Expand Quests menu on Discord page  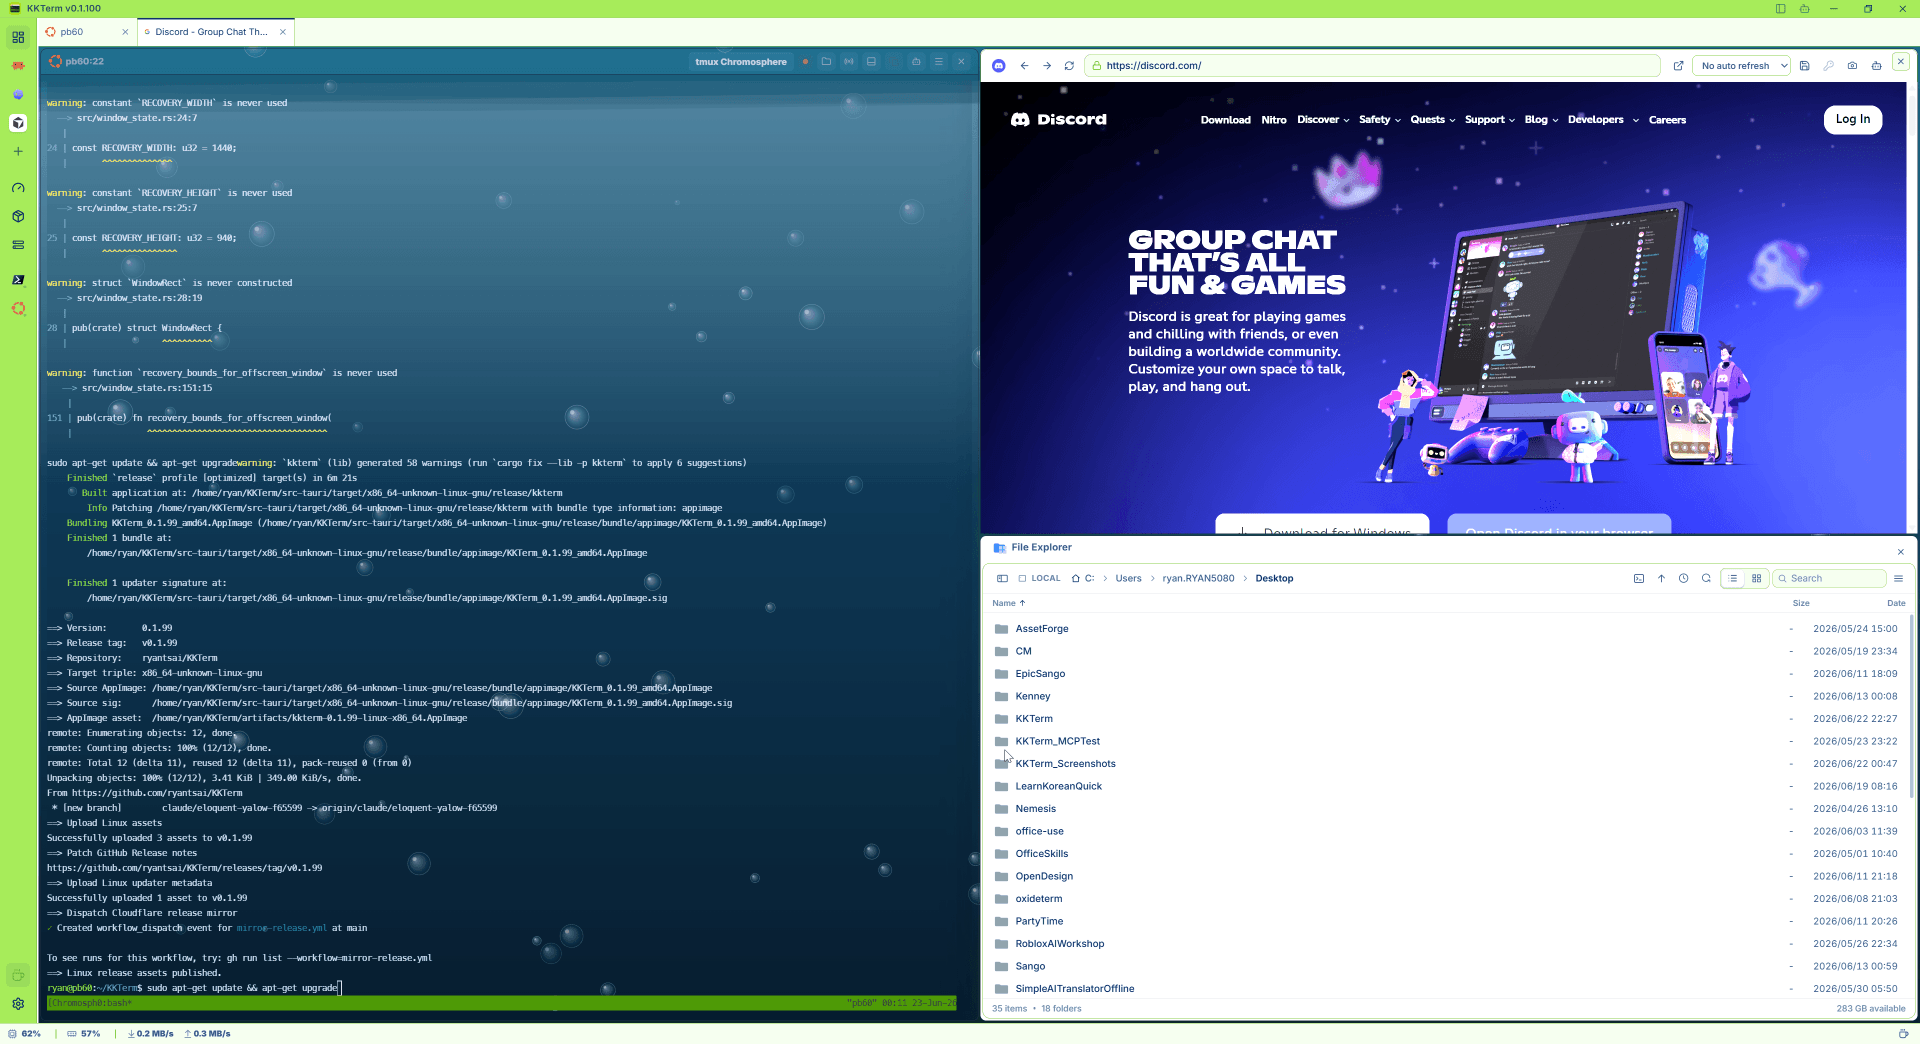click(1432, 120)
